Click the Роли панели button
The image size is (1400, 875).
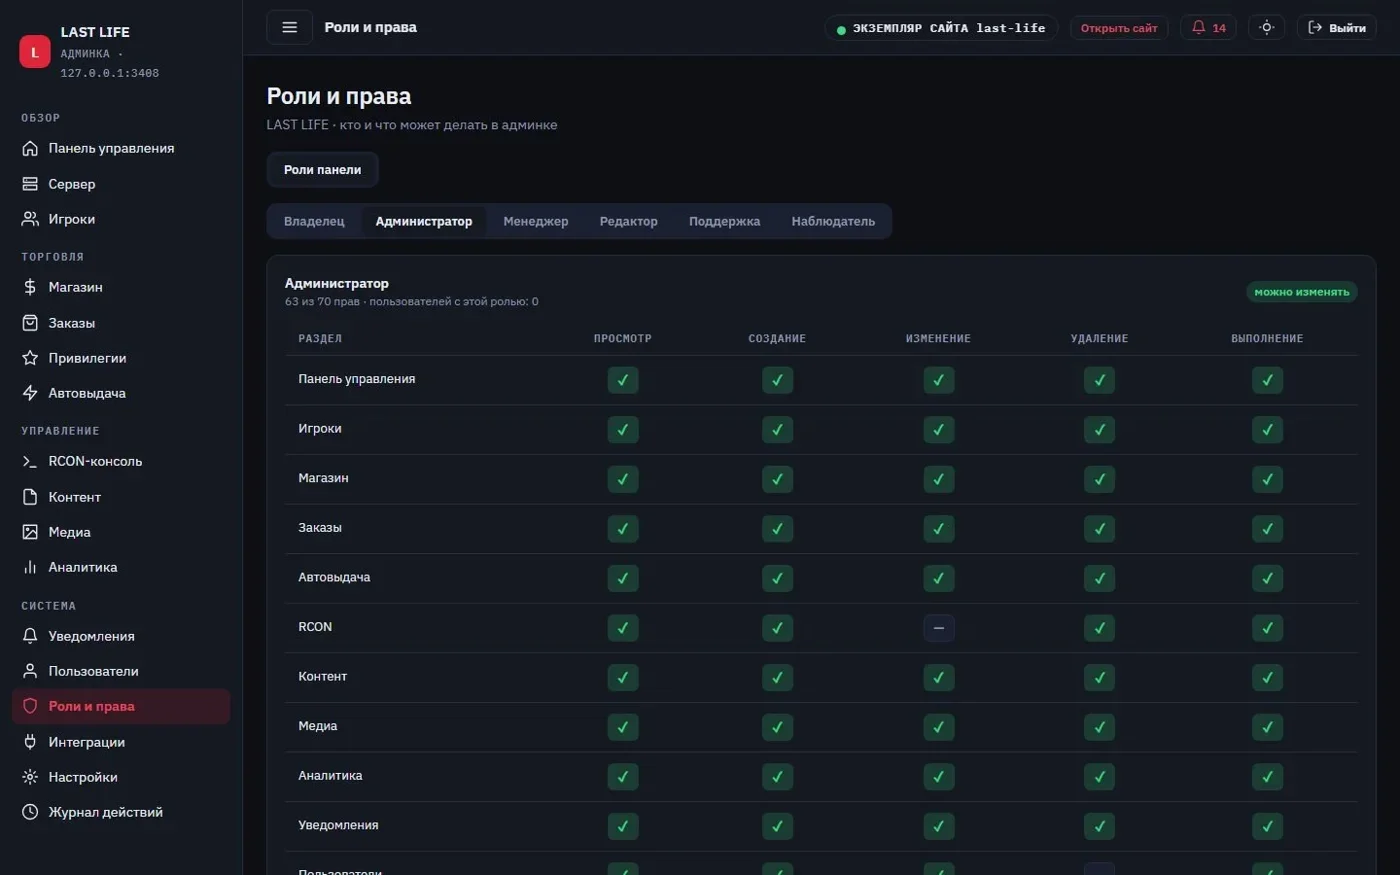322,170
